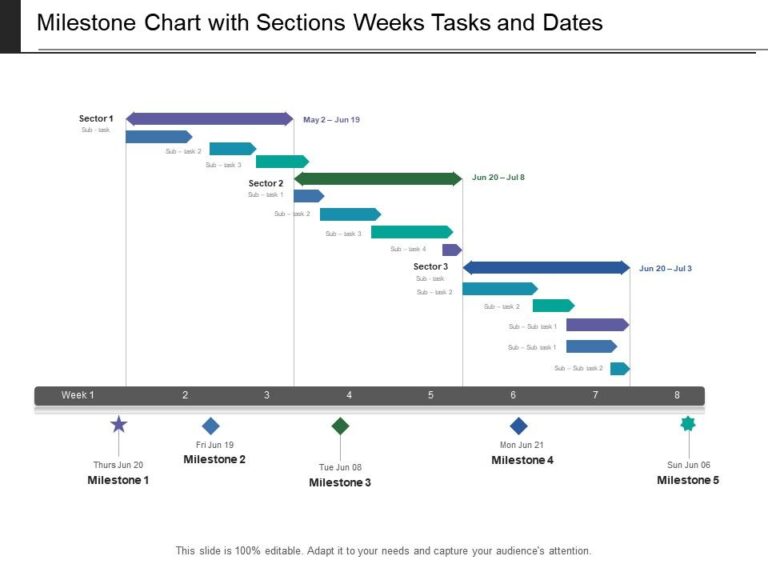The height and width of the screenshot is (576, 768).
Task: Click week 8 on the timeline bar
Action: (x=677, y=395)
